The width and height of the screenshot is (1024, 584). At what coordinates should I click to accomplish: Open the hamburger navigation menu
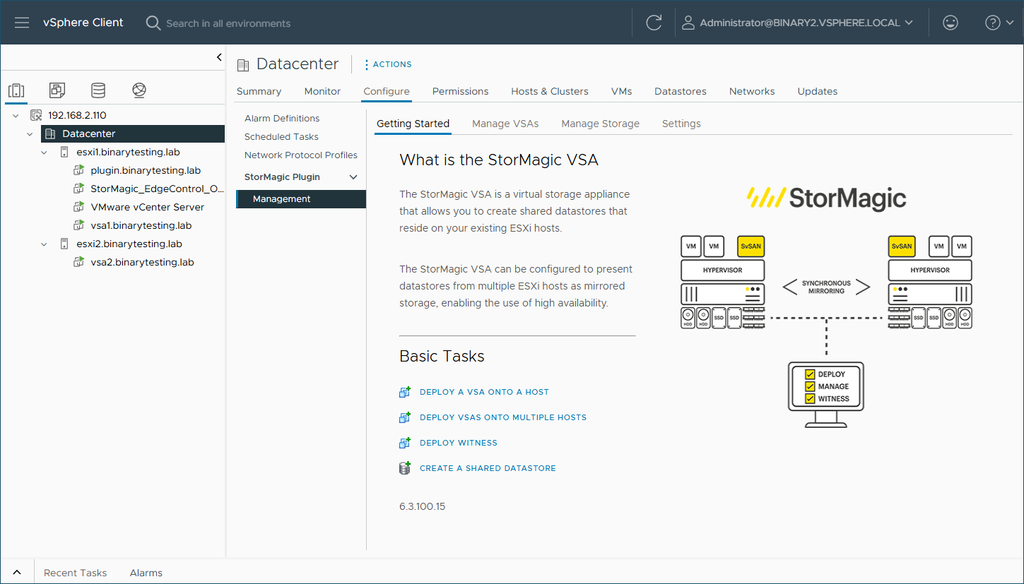pyautogui.click(x=21, y=21)
